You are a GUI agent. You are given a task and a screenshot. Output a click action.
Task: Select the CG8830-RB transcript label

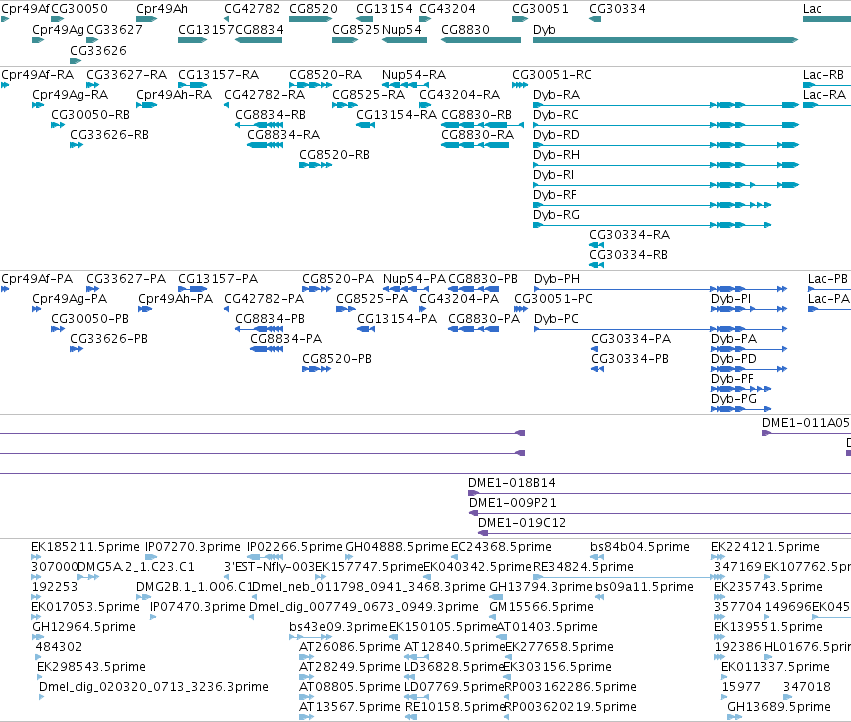pos(477,115)
